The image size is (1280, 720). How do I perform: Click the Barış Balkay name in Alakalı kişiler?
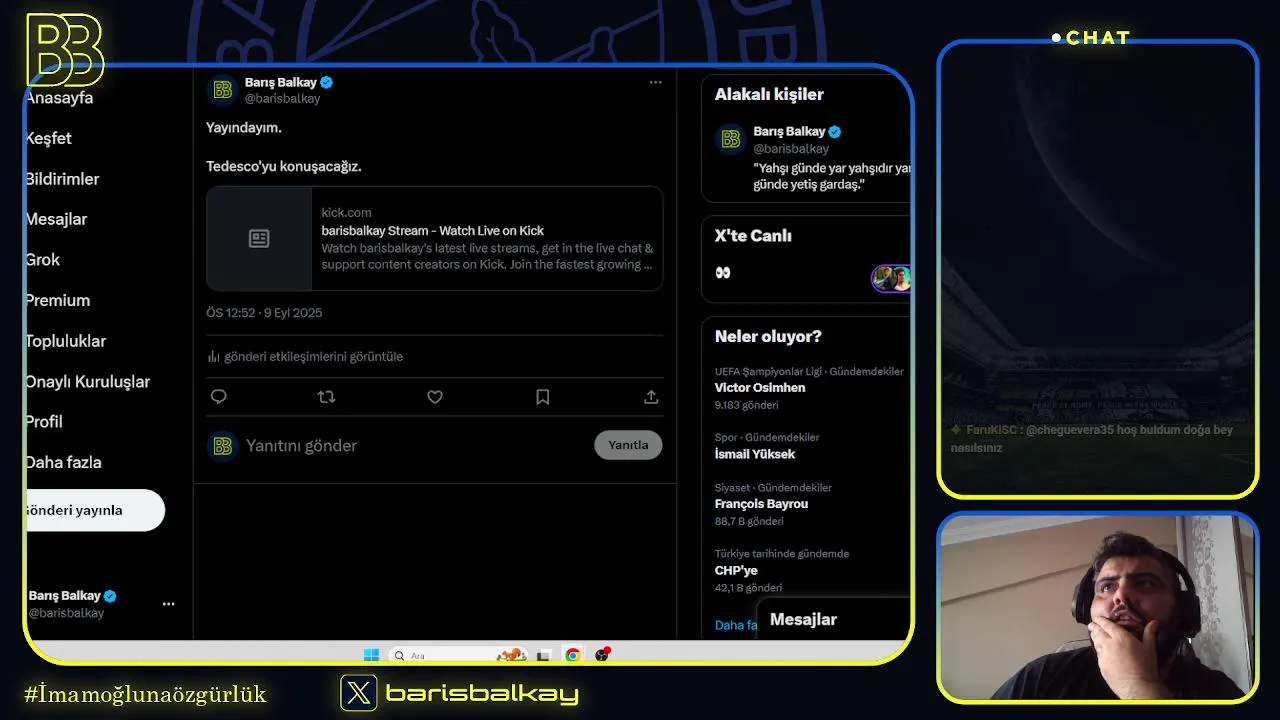coord(789,131)
